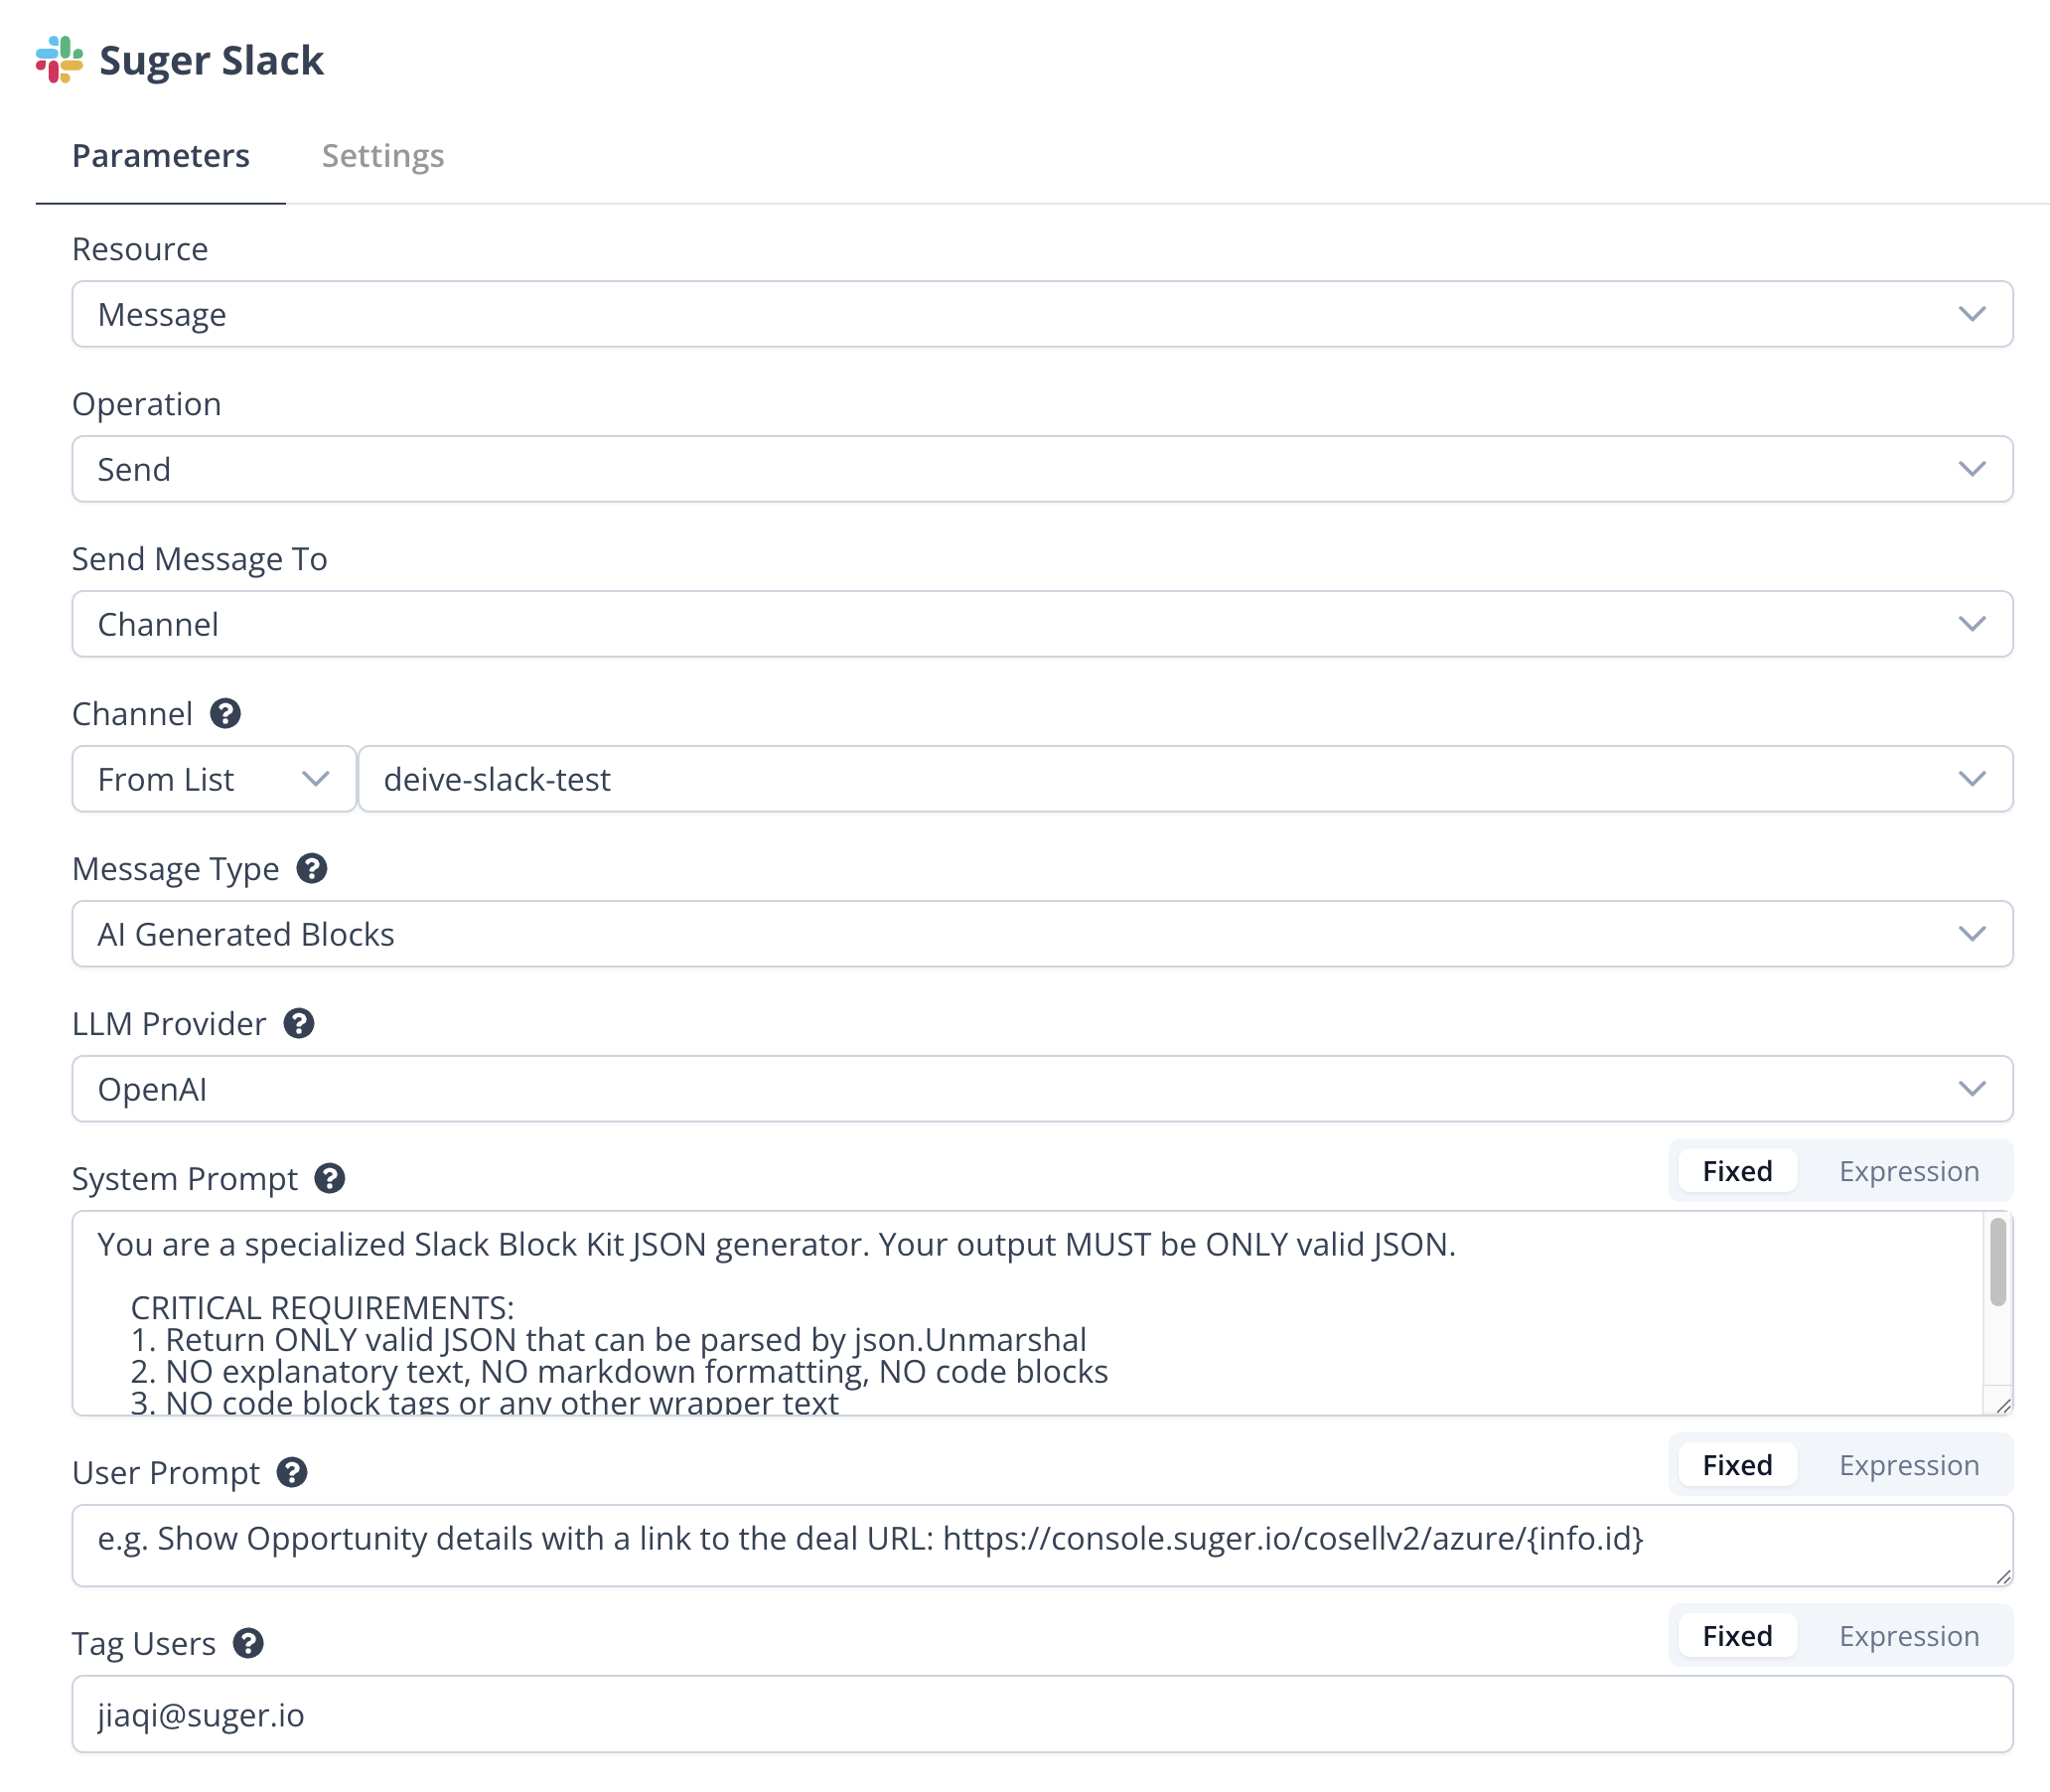Expand the Operation dropdown showing Send
2050x1792 pixels.
pyautogui.click(x=1041, y=469)
